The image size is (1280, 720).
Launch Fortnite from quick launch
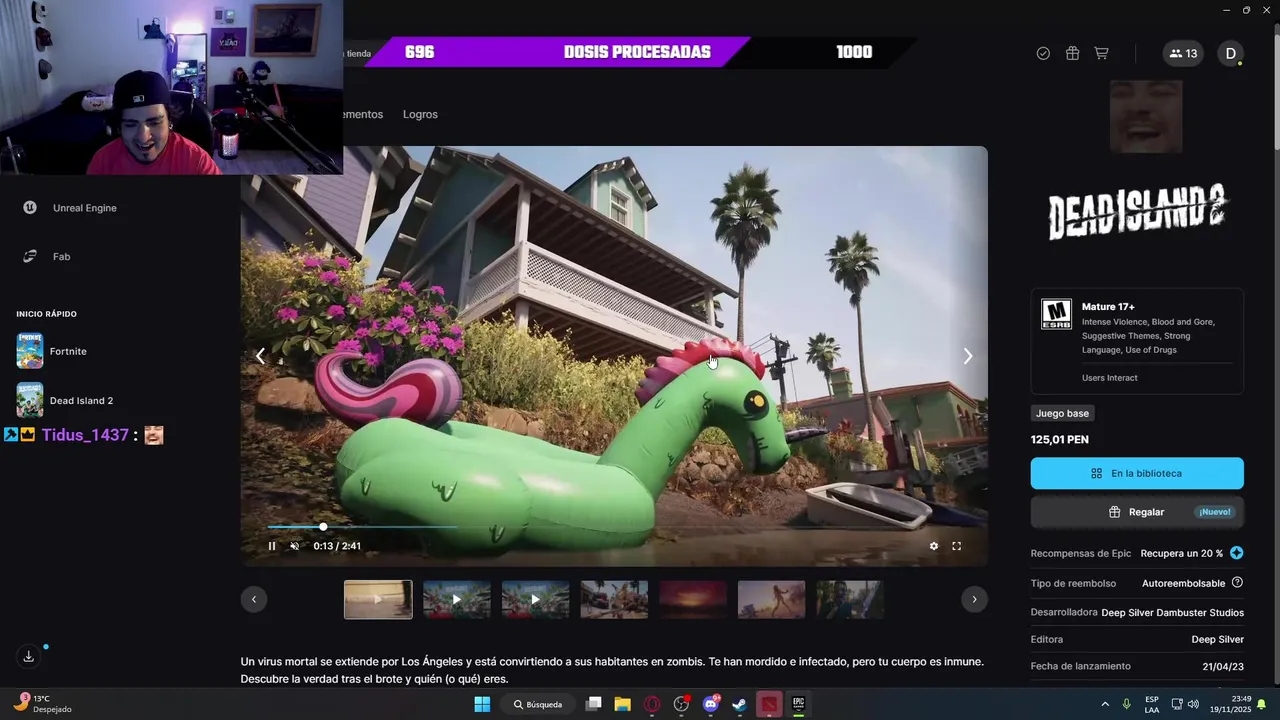52,351
